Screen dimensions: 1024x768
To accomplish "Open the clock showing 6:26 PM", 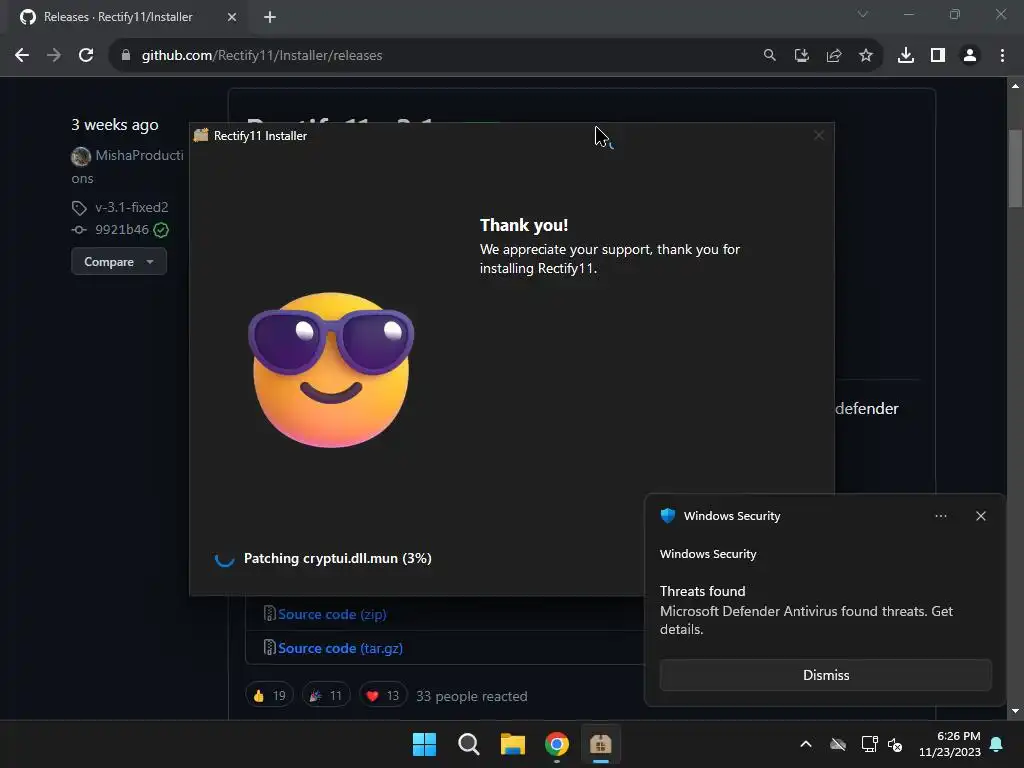I will [950, 744].
